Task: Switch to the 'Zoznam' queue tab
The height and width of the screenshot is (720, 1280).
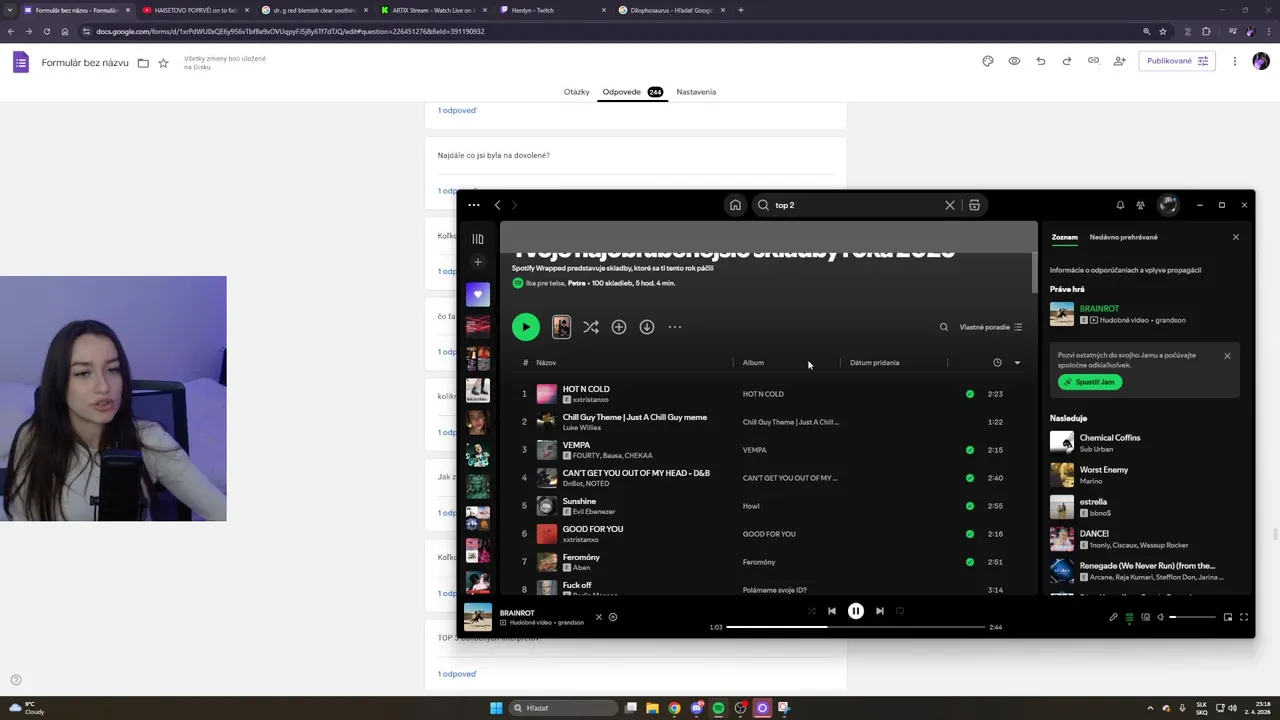Action: (1064, 237)
